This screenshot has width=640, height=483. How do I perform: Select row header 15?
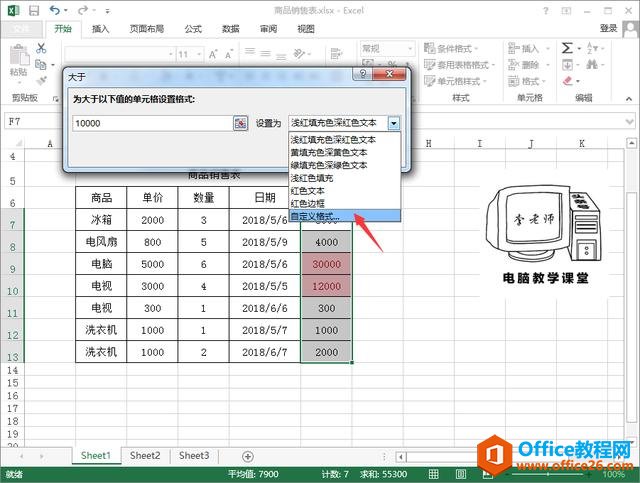tap(13, 383)
